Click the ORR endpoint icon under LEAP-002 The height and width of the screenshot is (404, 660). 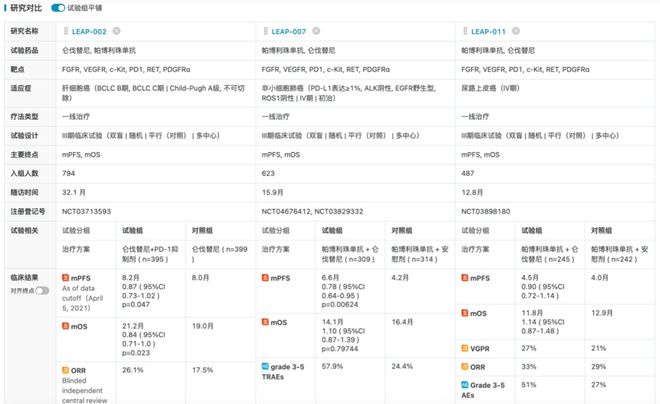[x=65, y=370]
